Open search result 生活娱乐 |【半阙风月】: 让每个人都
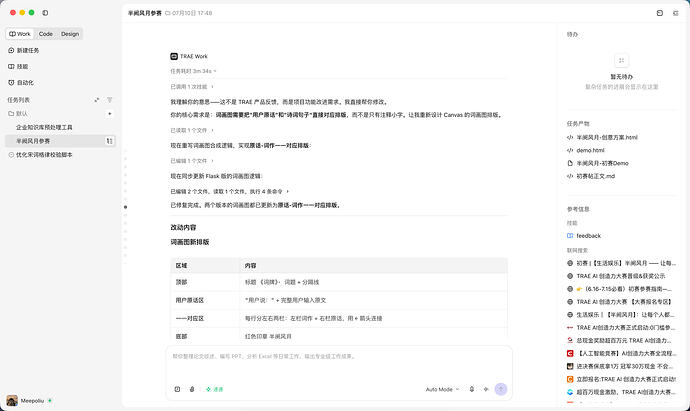 [x=621, y=315]
